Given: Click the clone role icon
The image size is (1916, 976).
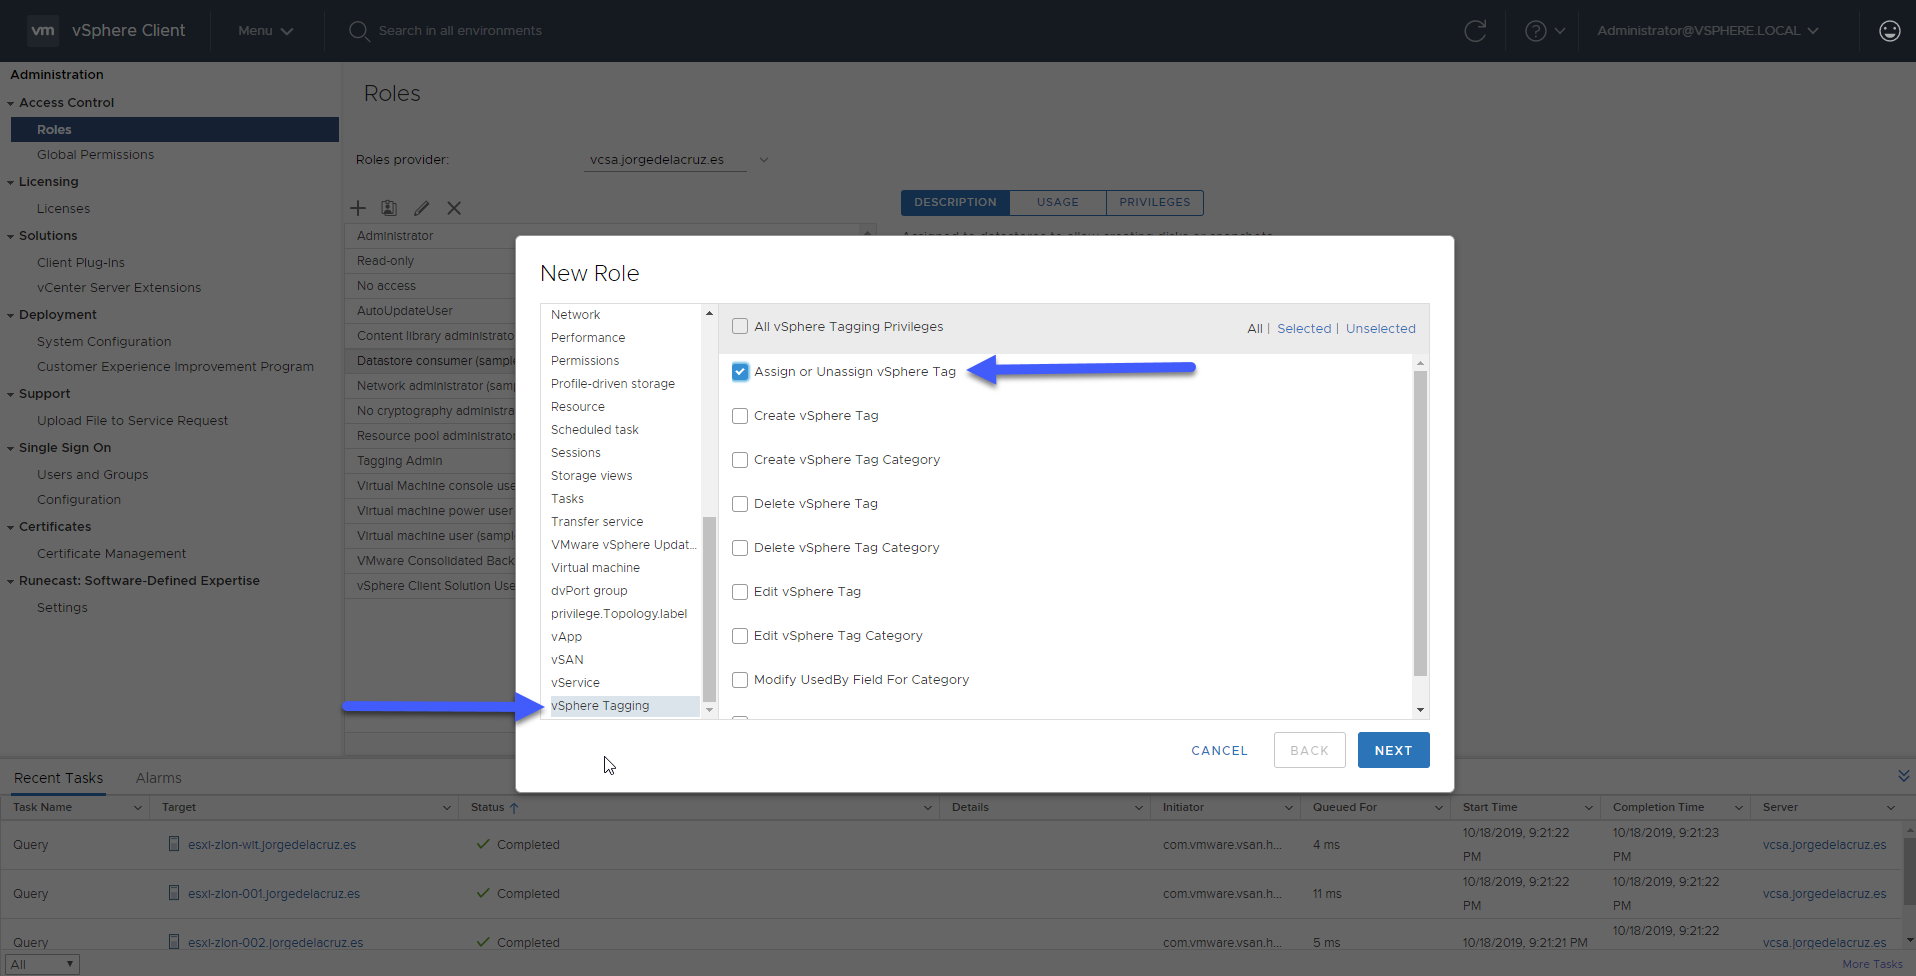Looking at the screenshot, I should coord(389,208).
